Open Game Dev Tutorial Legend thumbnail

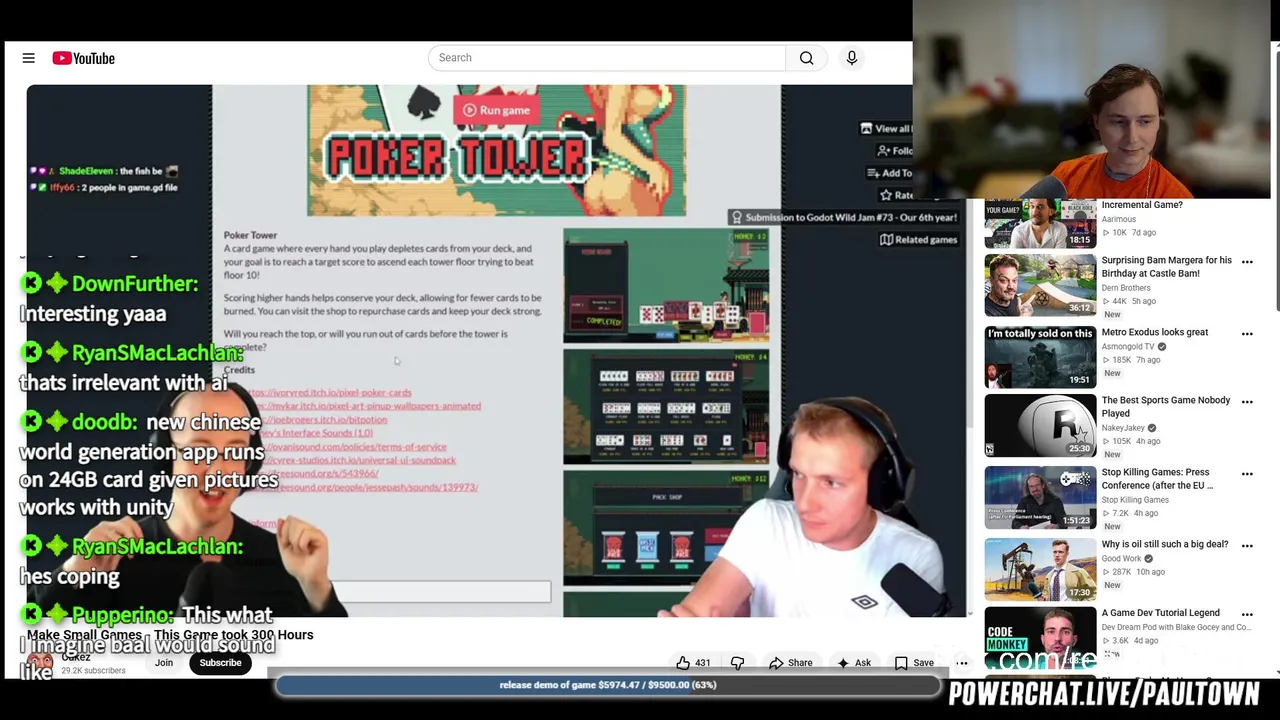[x=1040, y=637]
